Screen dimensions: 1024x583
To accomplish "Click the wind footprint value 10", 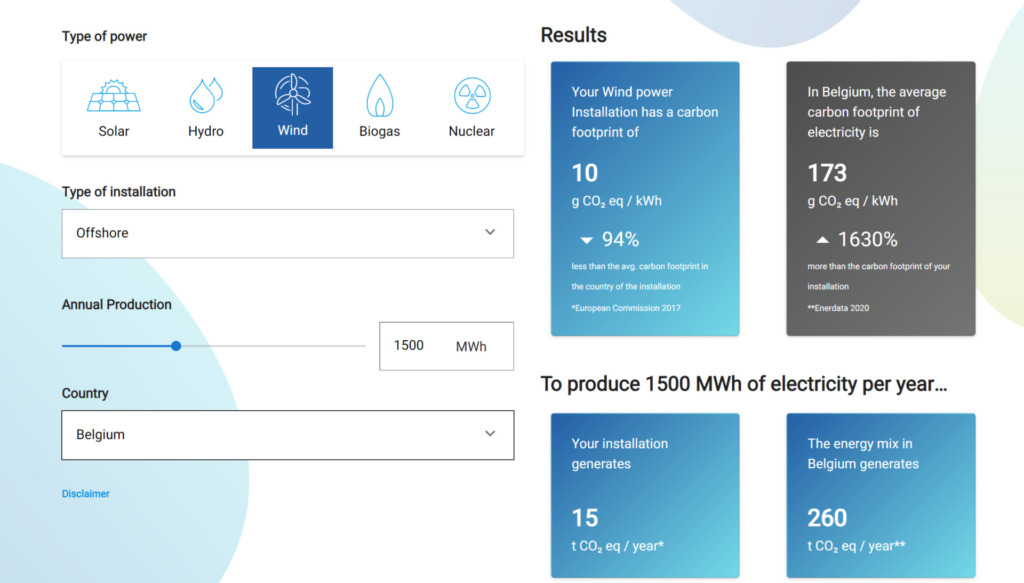I will click(x=584, y=173).
